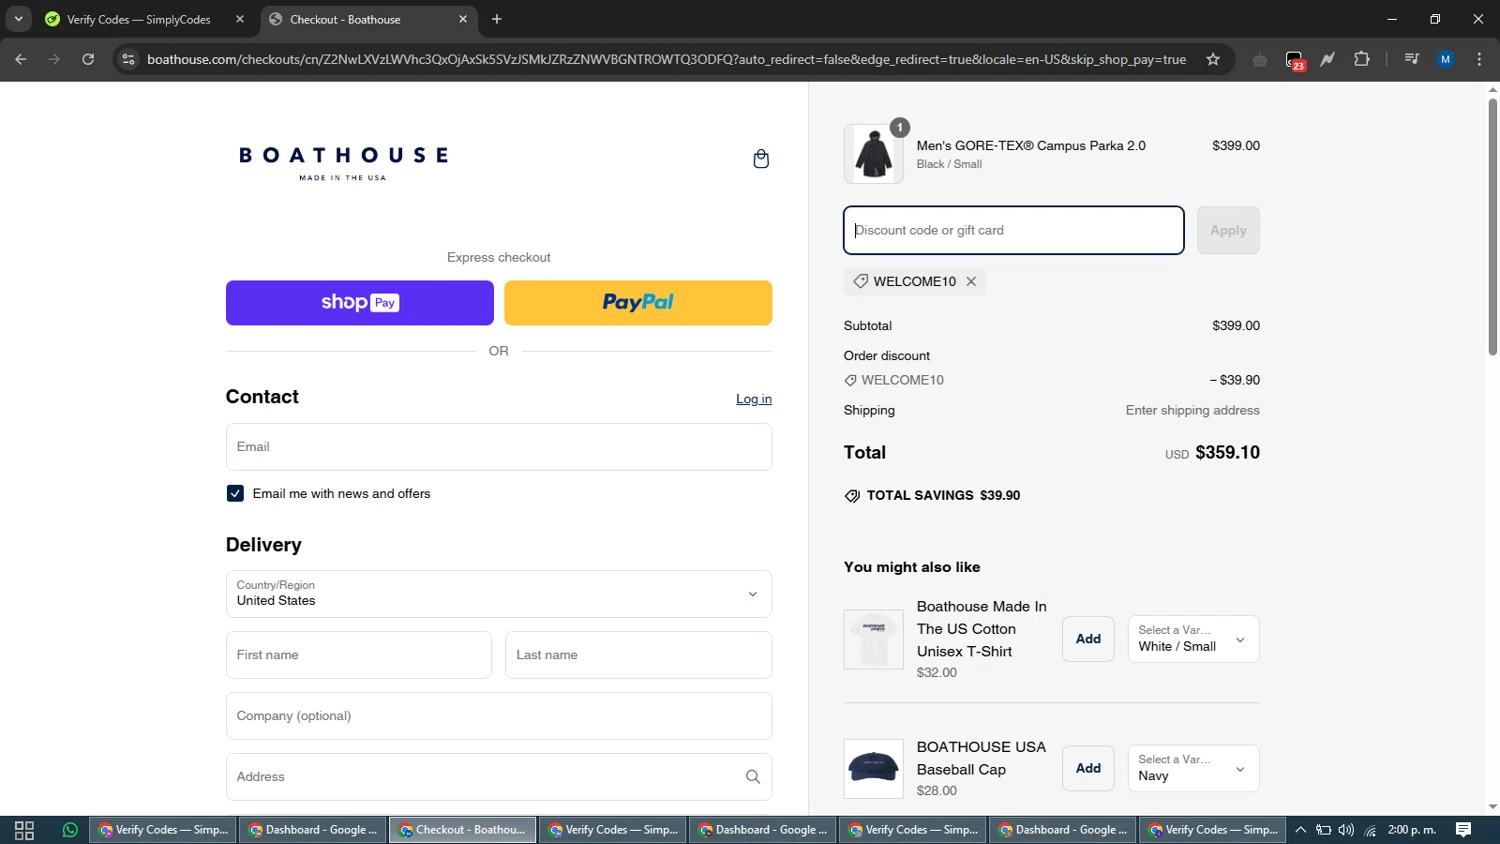Open WhatsApp from the taskbar

pyautogui.click(x=70, y=830)
